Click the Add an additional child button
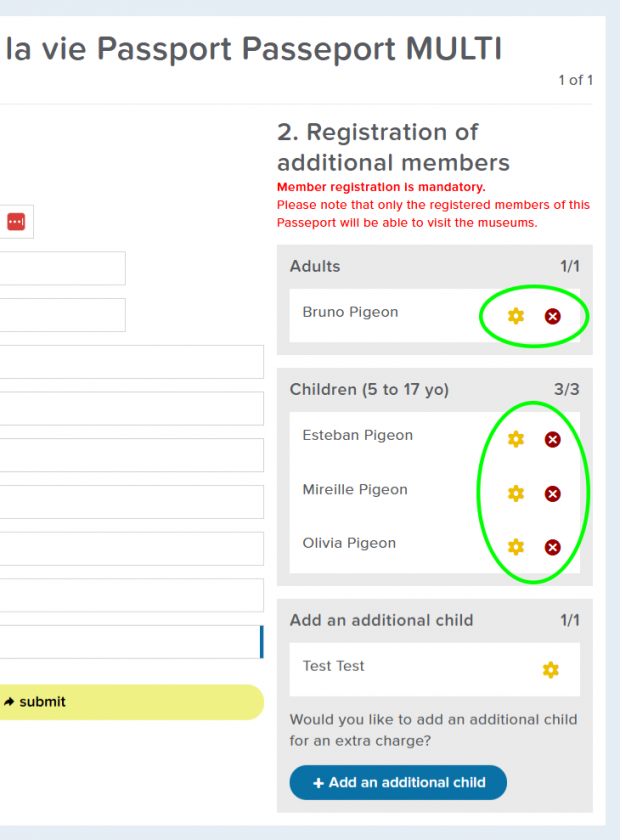The width and height of the screenshot is (620, 840). [x=398, y=782]
